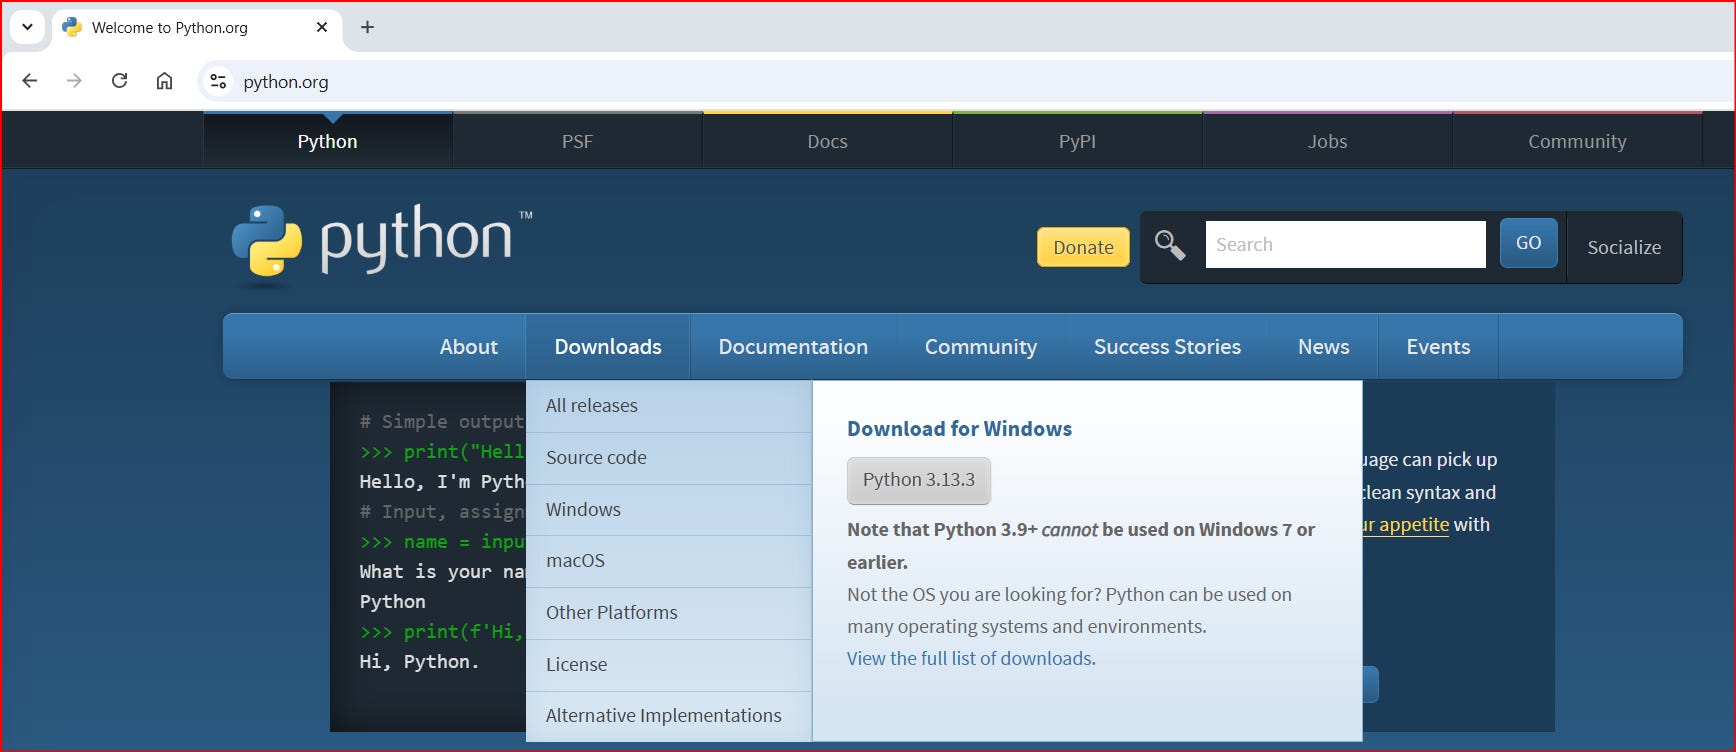The image size is (1736, 752).
Task: Choose Source code in Downloads menu
Action: tap(669, 458)
